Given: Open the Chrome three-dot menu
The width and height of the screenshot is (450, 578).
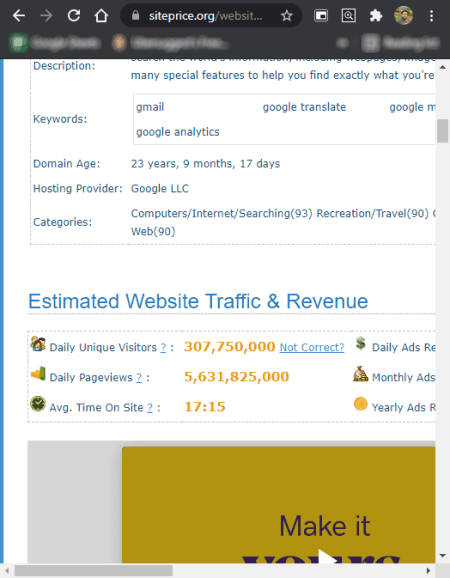Looking at the screenshot, I should pos(431,15).
